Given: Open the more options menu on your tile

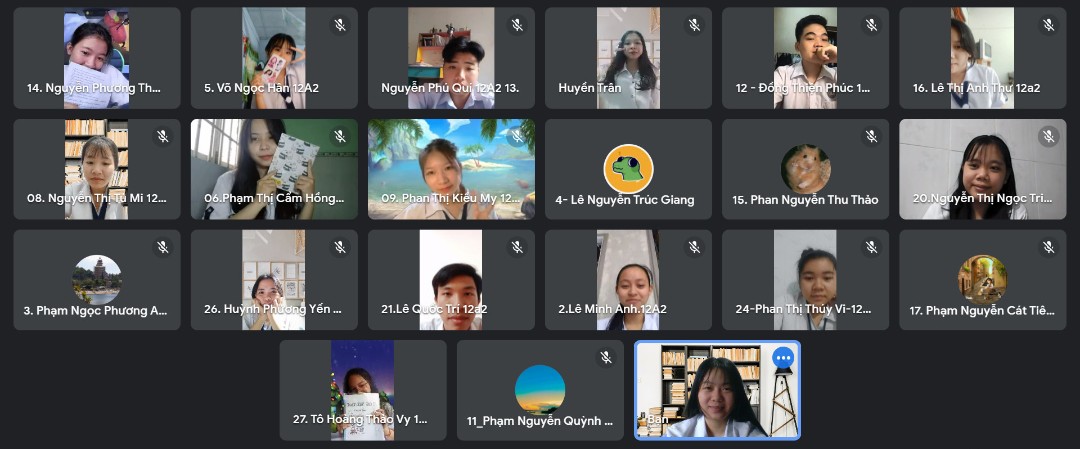Looking at the screenshot, I should coord(782,357).
